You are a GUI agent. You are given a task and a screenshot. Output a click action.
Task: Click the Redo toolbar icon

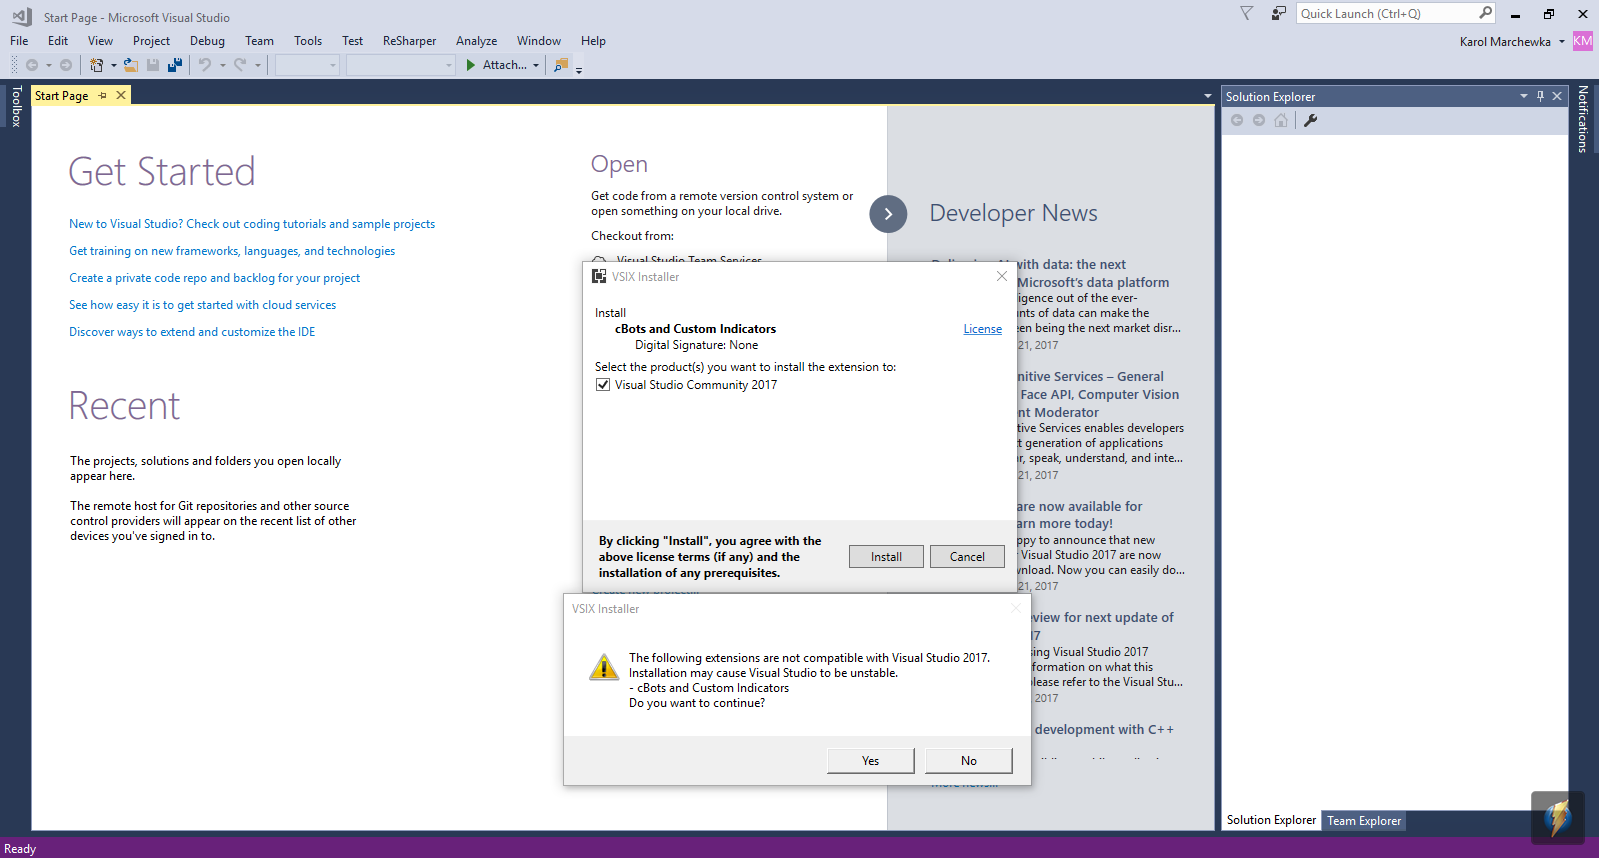[240, 65]
